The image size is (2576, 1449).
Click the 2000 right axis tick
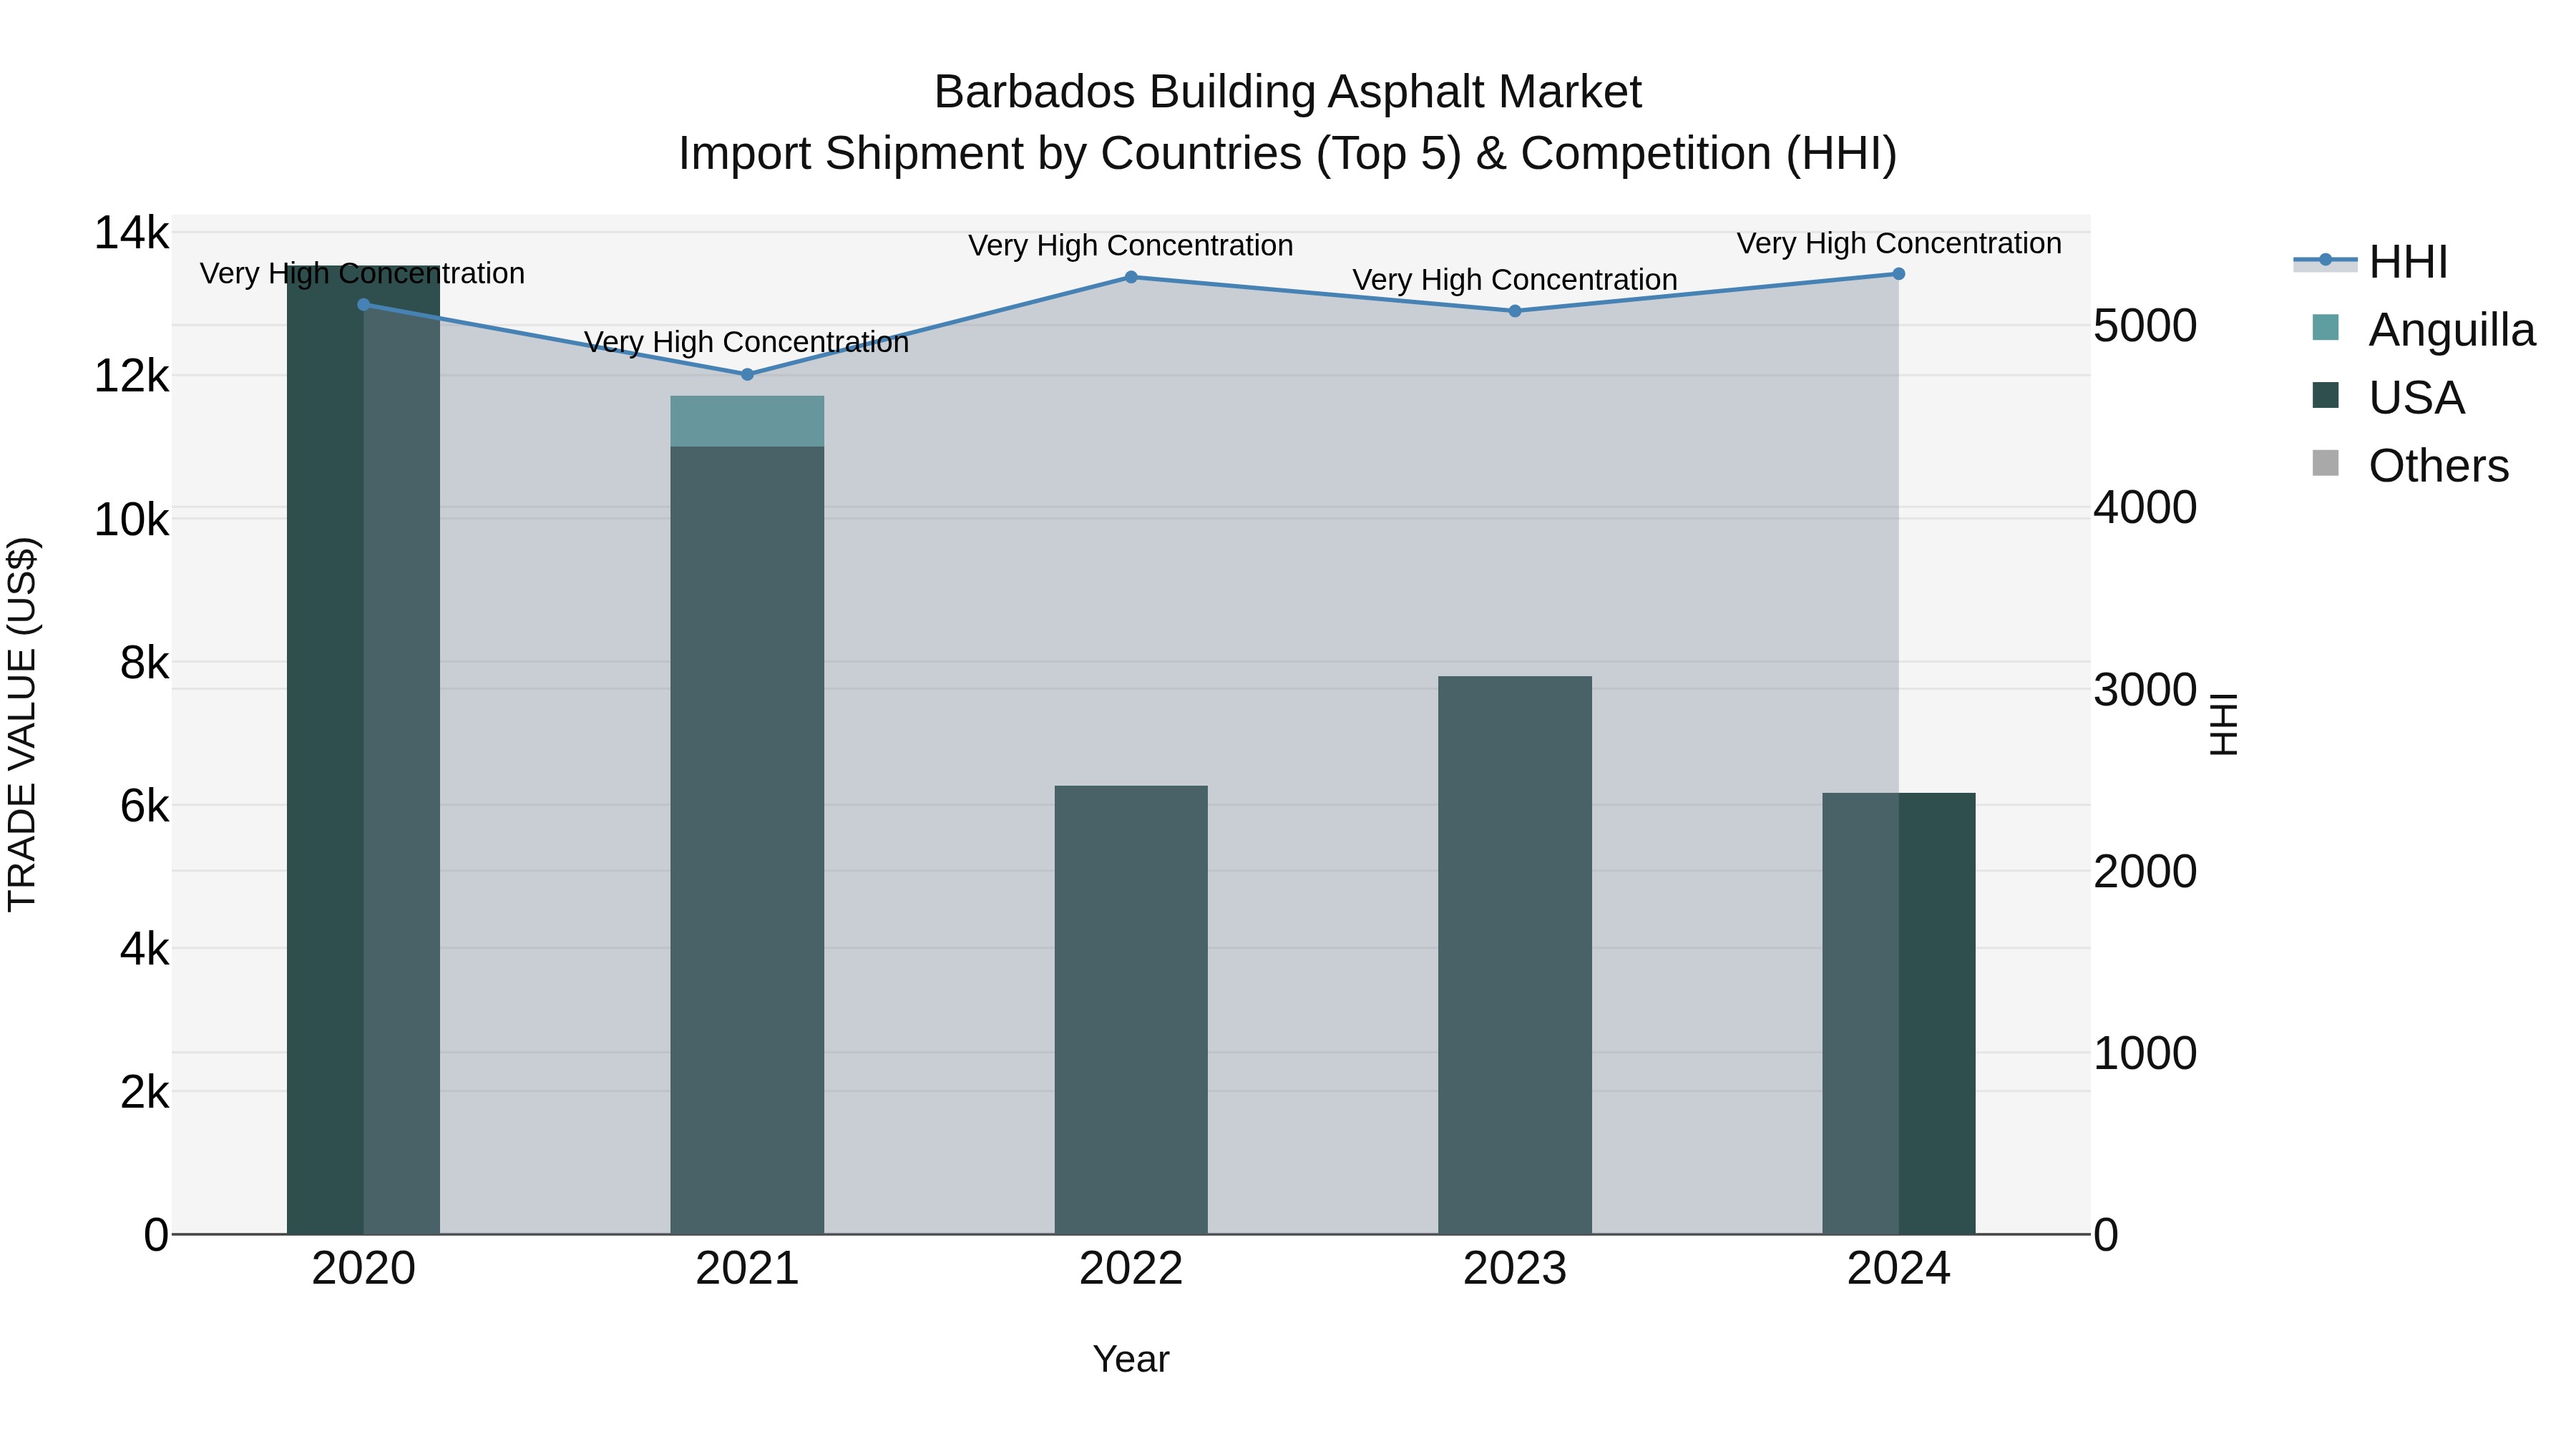2145,871
